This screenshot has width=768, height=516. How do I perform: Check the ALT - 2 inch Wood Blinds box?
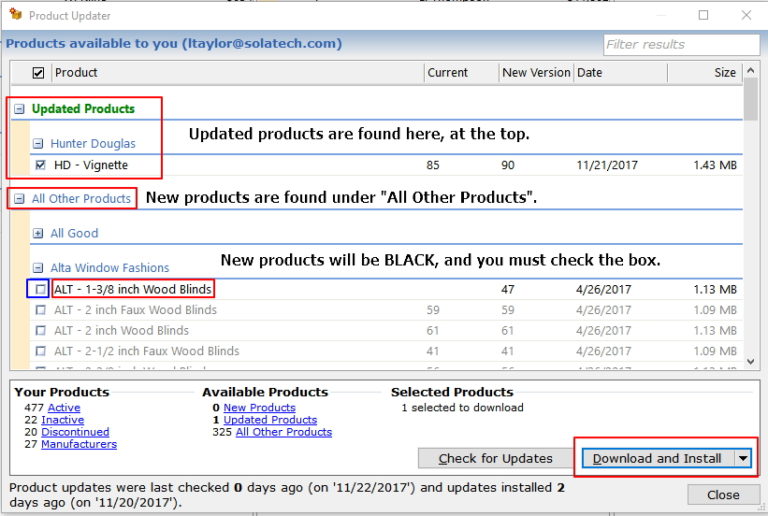(x=41, y=330)
